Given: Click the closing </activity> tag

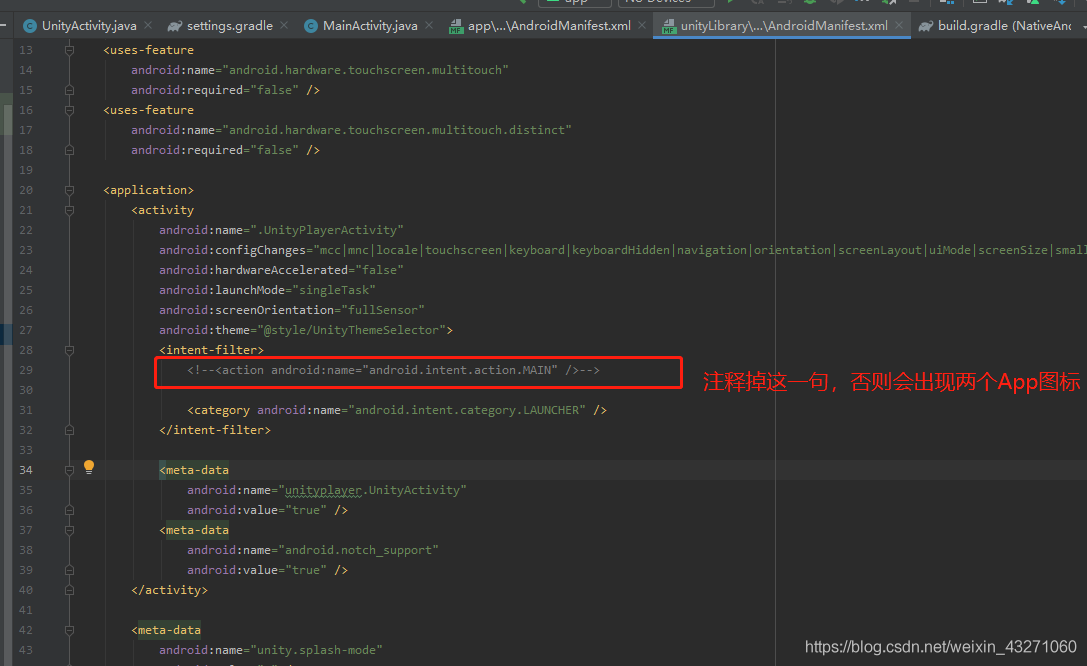Looking at the screenshot, I should tap(169, 590).
